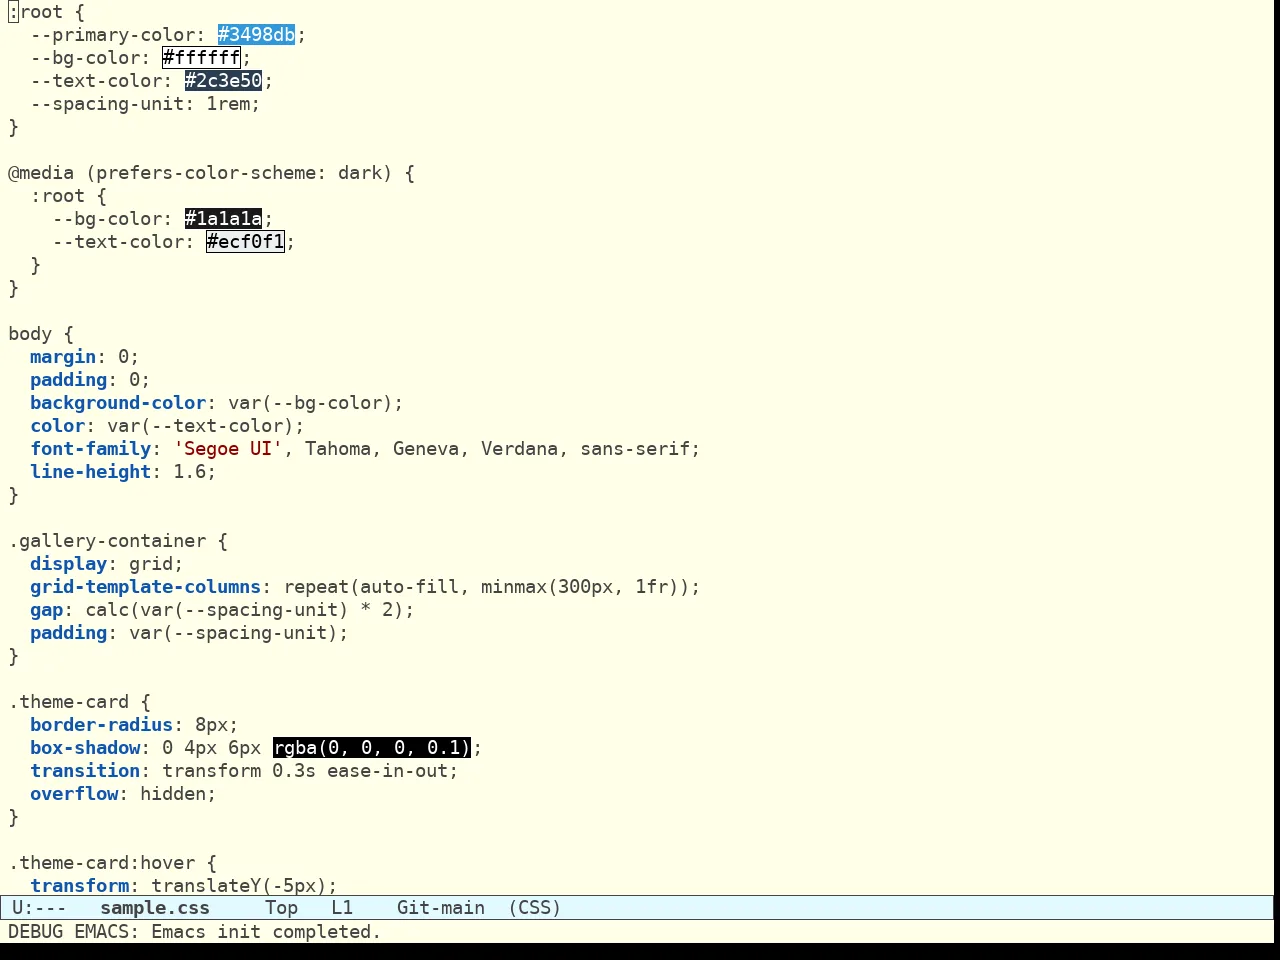Click the 'font-family' property name
The height and width of the screenshot is (960, 1280).
pyautogui.click(x=90, y=449)
